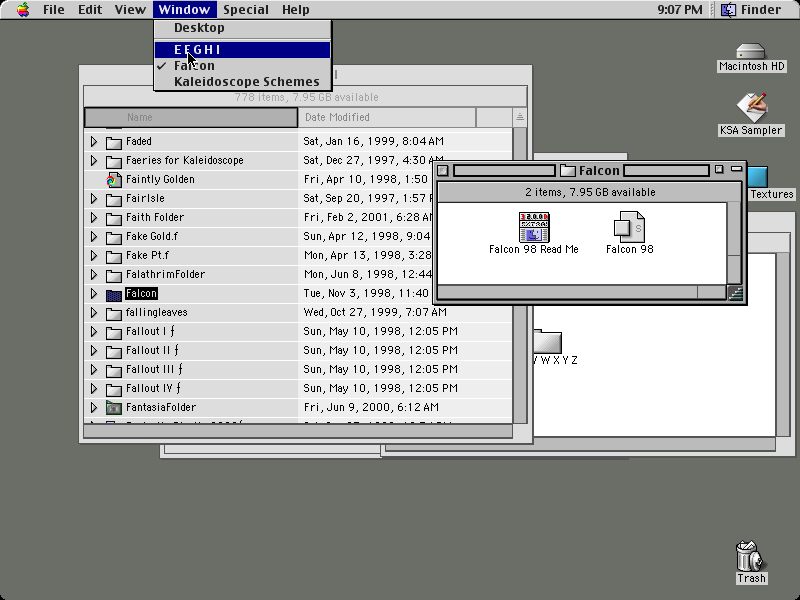
Task: Click the Falcon window vertical scrollbar
Action: 734,243
